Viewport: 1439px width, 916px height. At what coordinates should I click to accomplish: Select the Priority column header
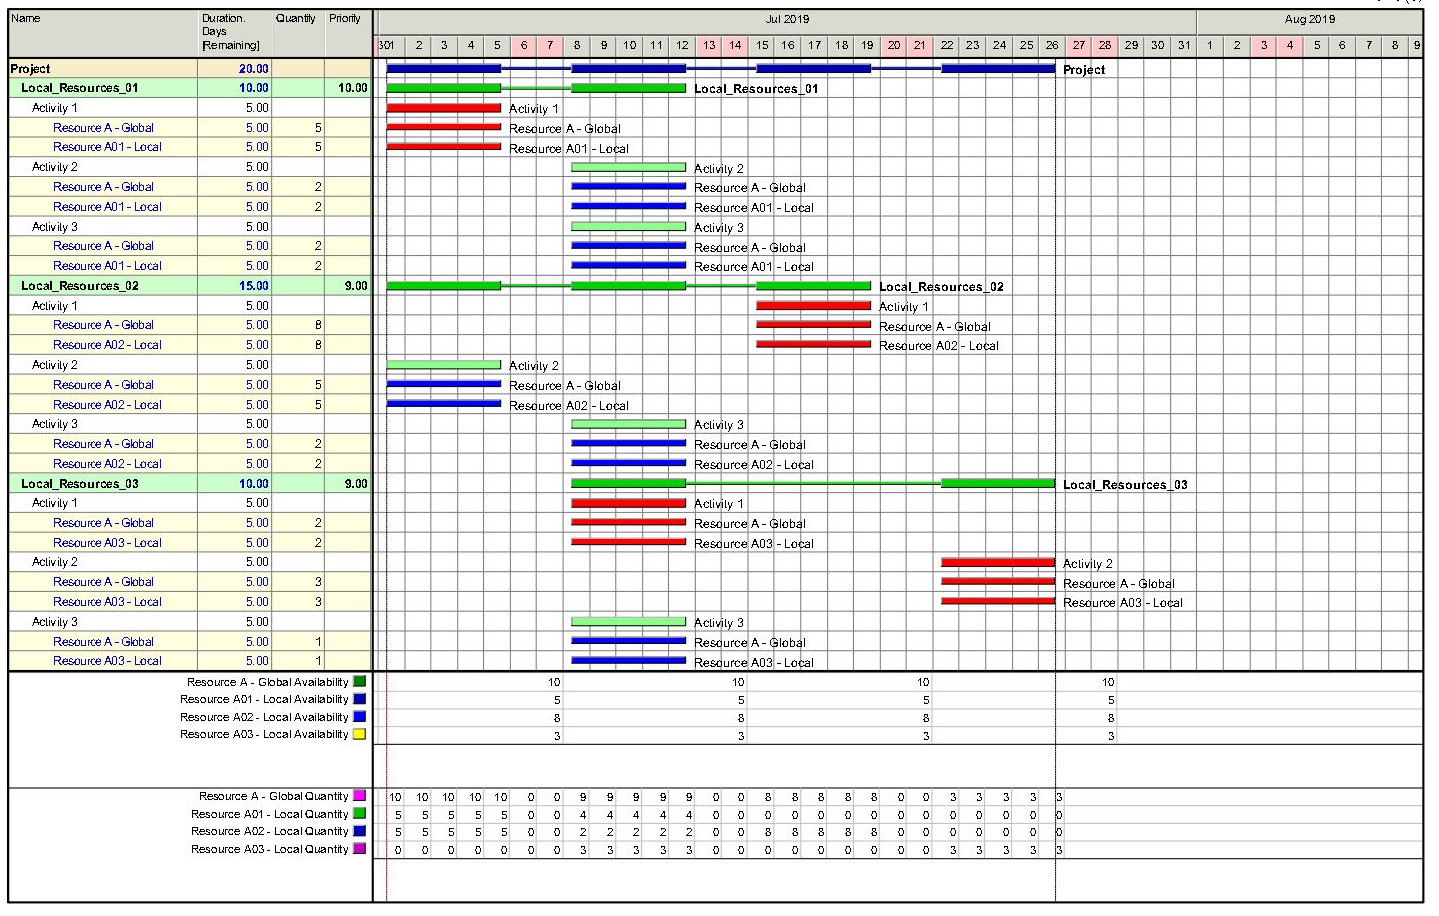(347, 33)
